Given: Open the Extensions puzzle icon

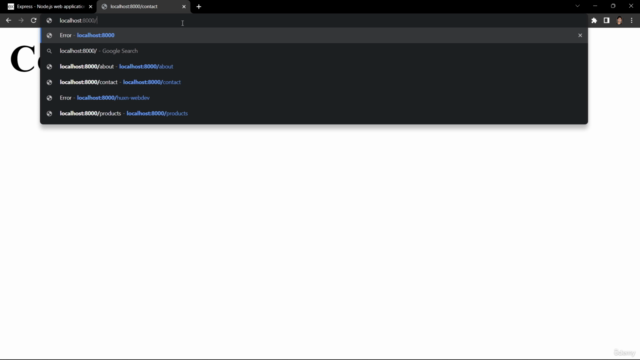Looking at the screenshot, I should pos(594,20).
